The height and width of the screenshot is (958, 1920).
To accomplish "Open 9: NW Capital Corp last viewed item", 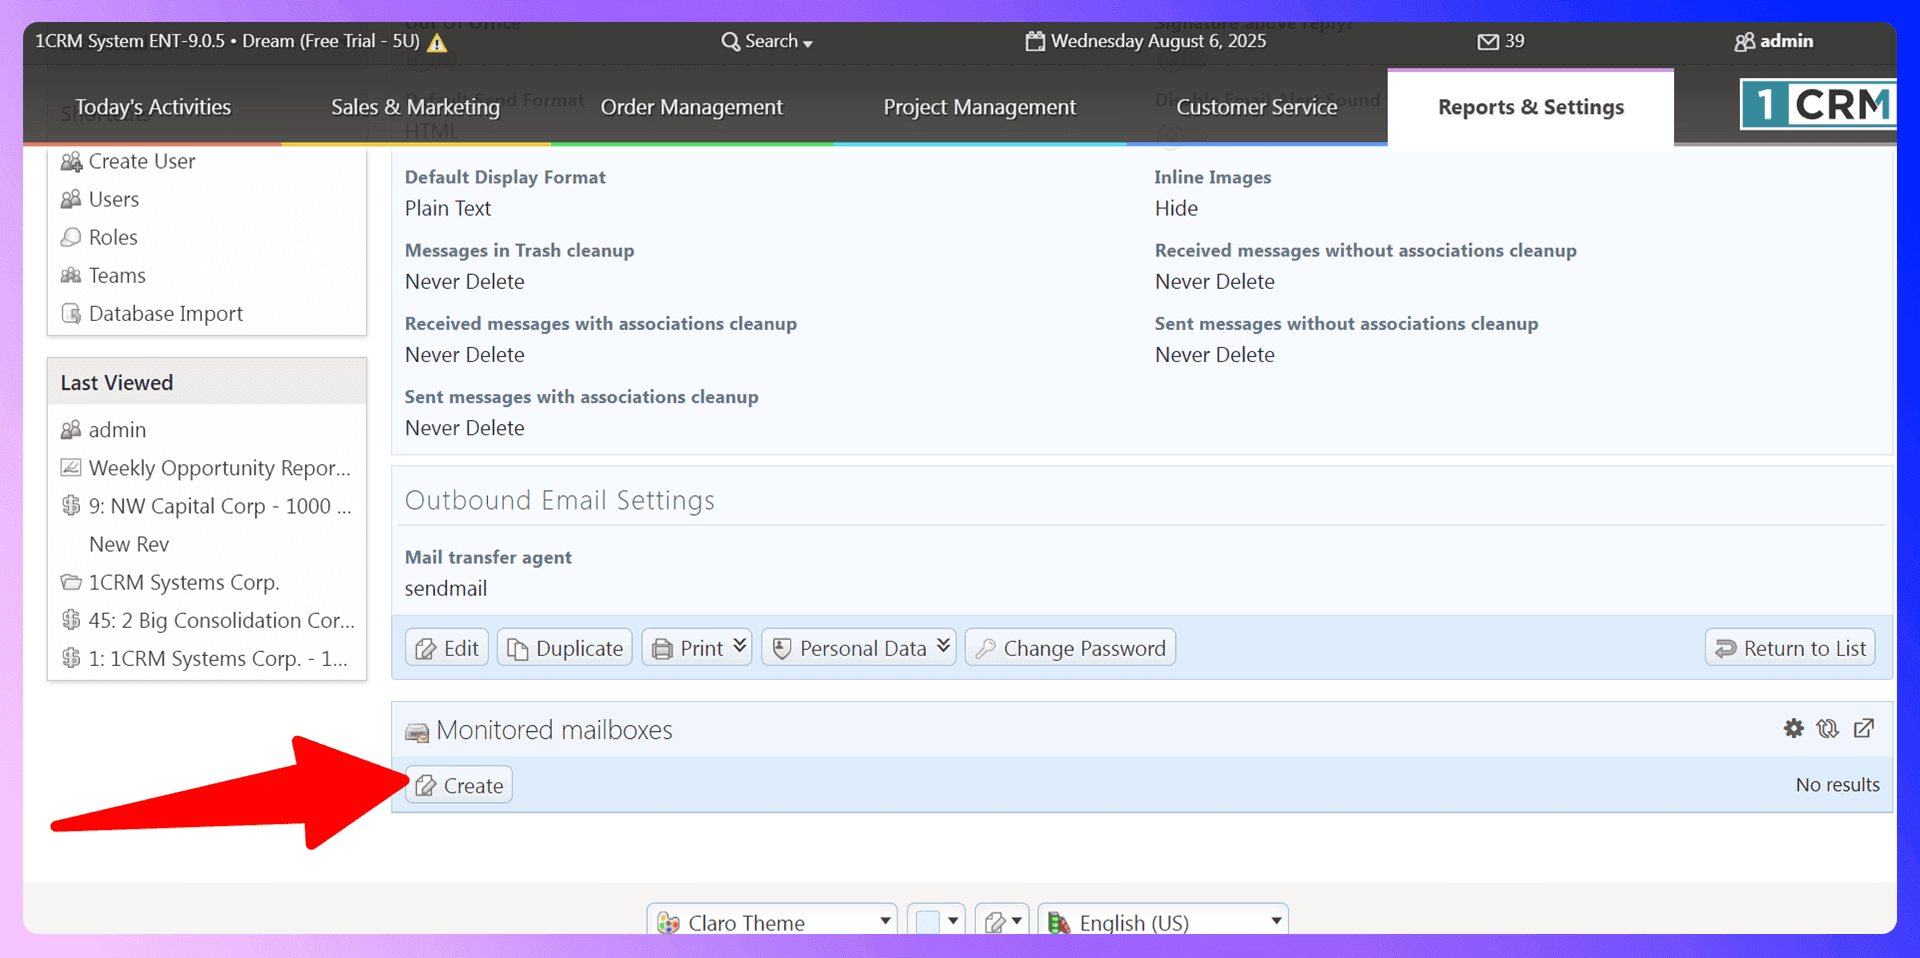I will 219,506.
